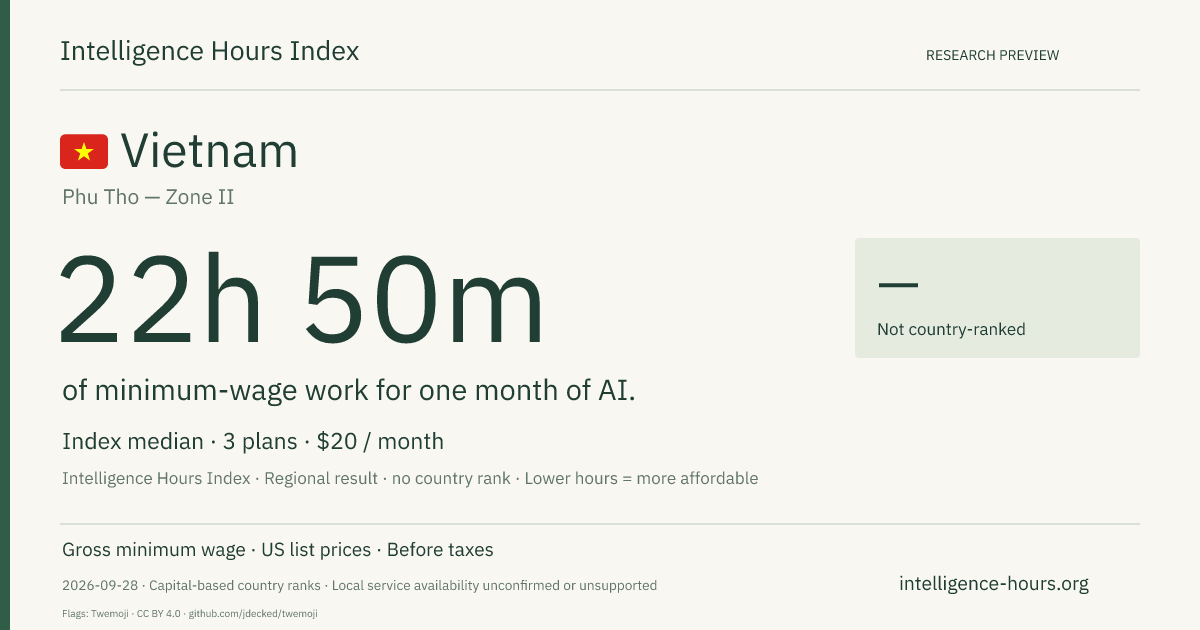Open the intelligence-hours.org link
Viewport: 1200px width, 630px height.
994,584
